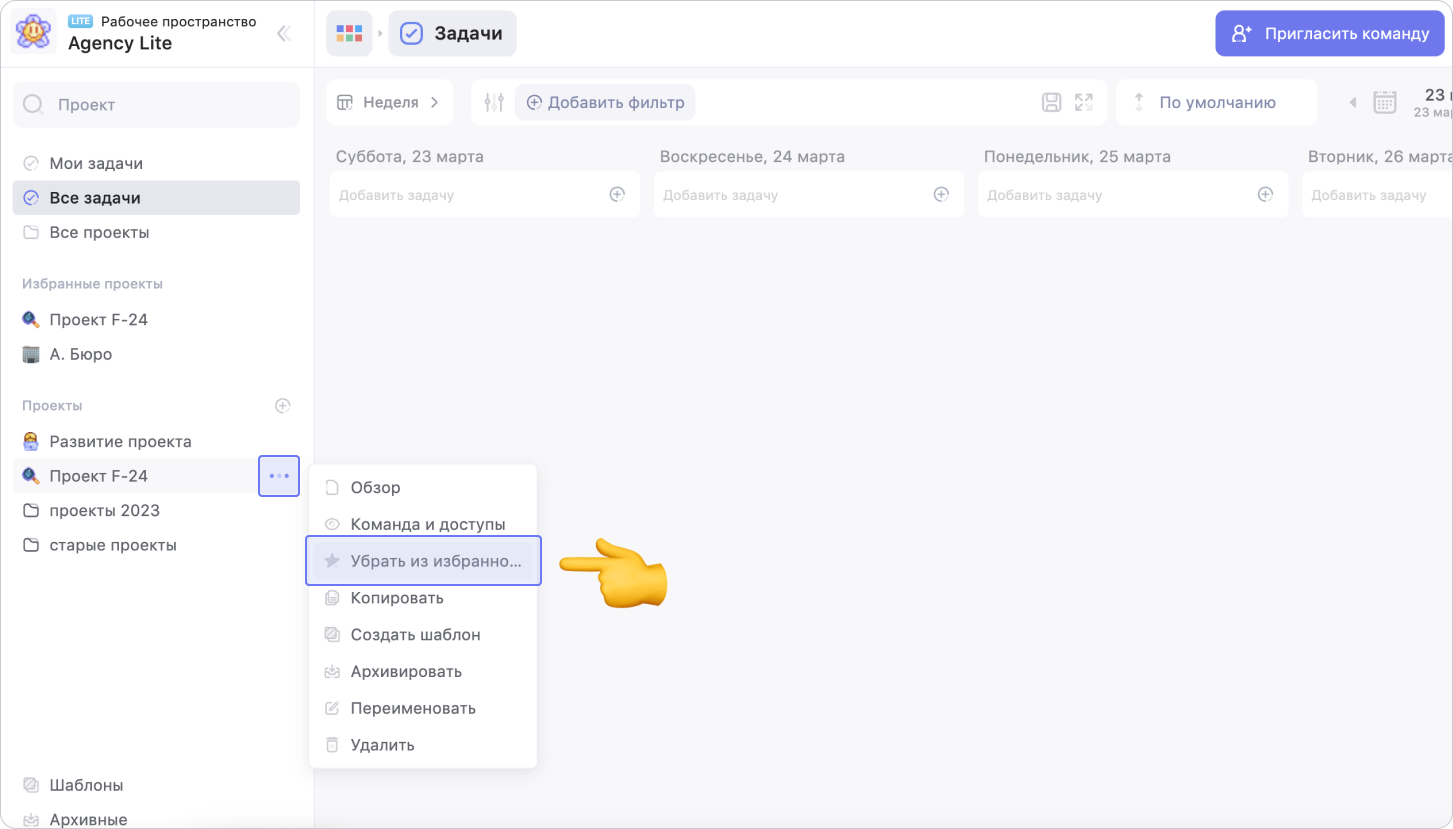Click Добавить фильтр button

click(x=605, y=102)
